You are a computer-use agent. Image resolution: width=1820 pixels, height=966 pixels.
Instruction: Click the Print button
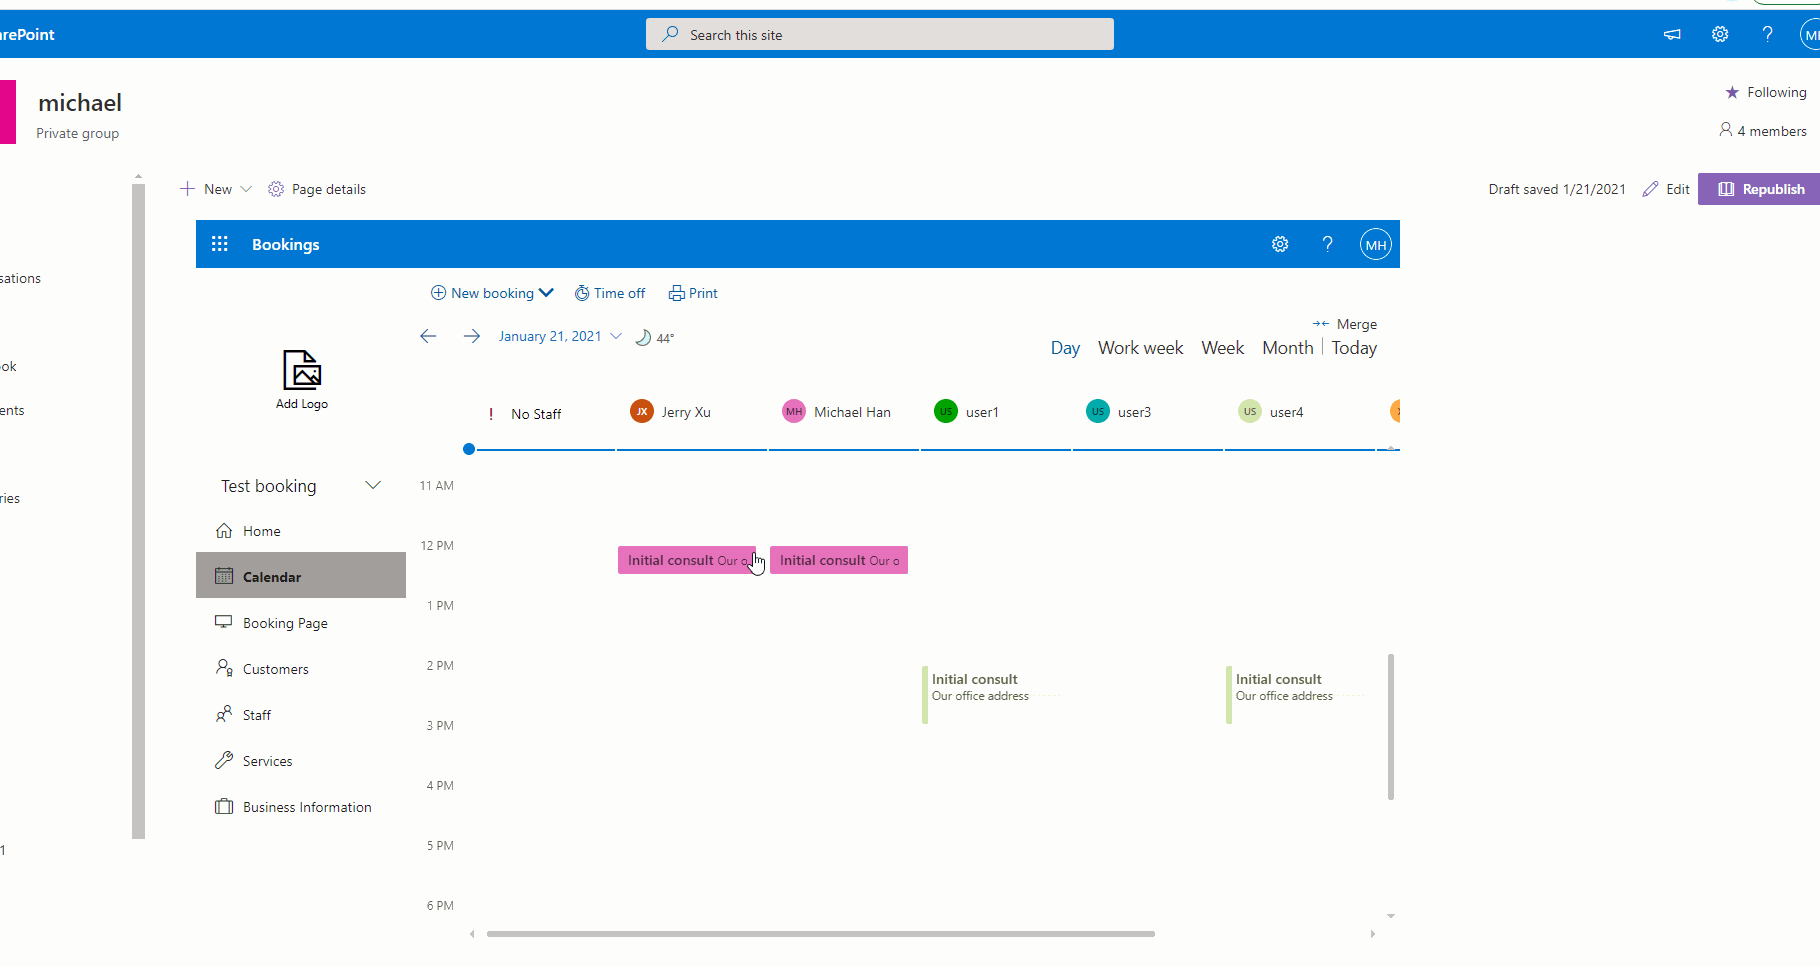point(693,293)
